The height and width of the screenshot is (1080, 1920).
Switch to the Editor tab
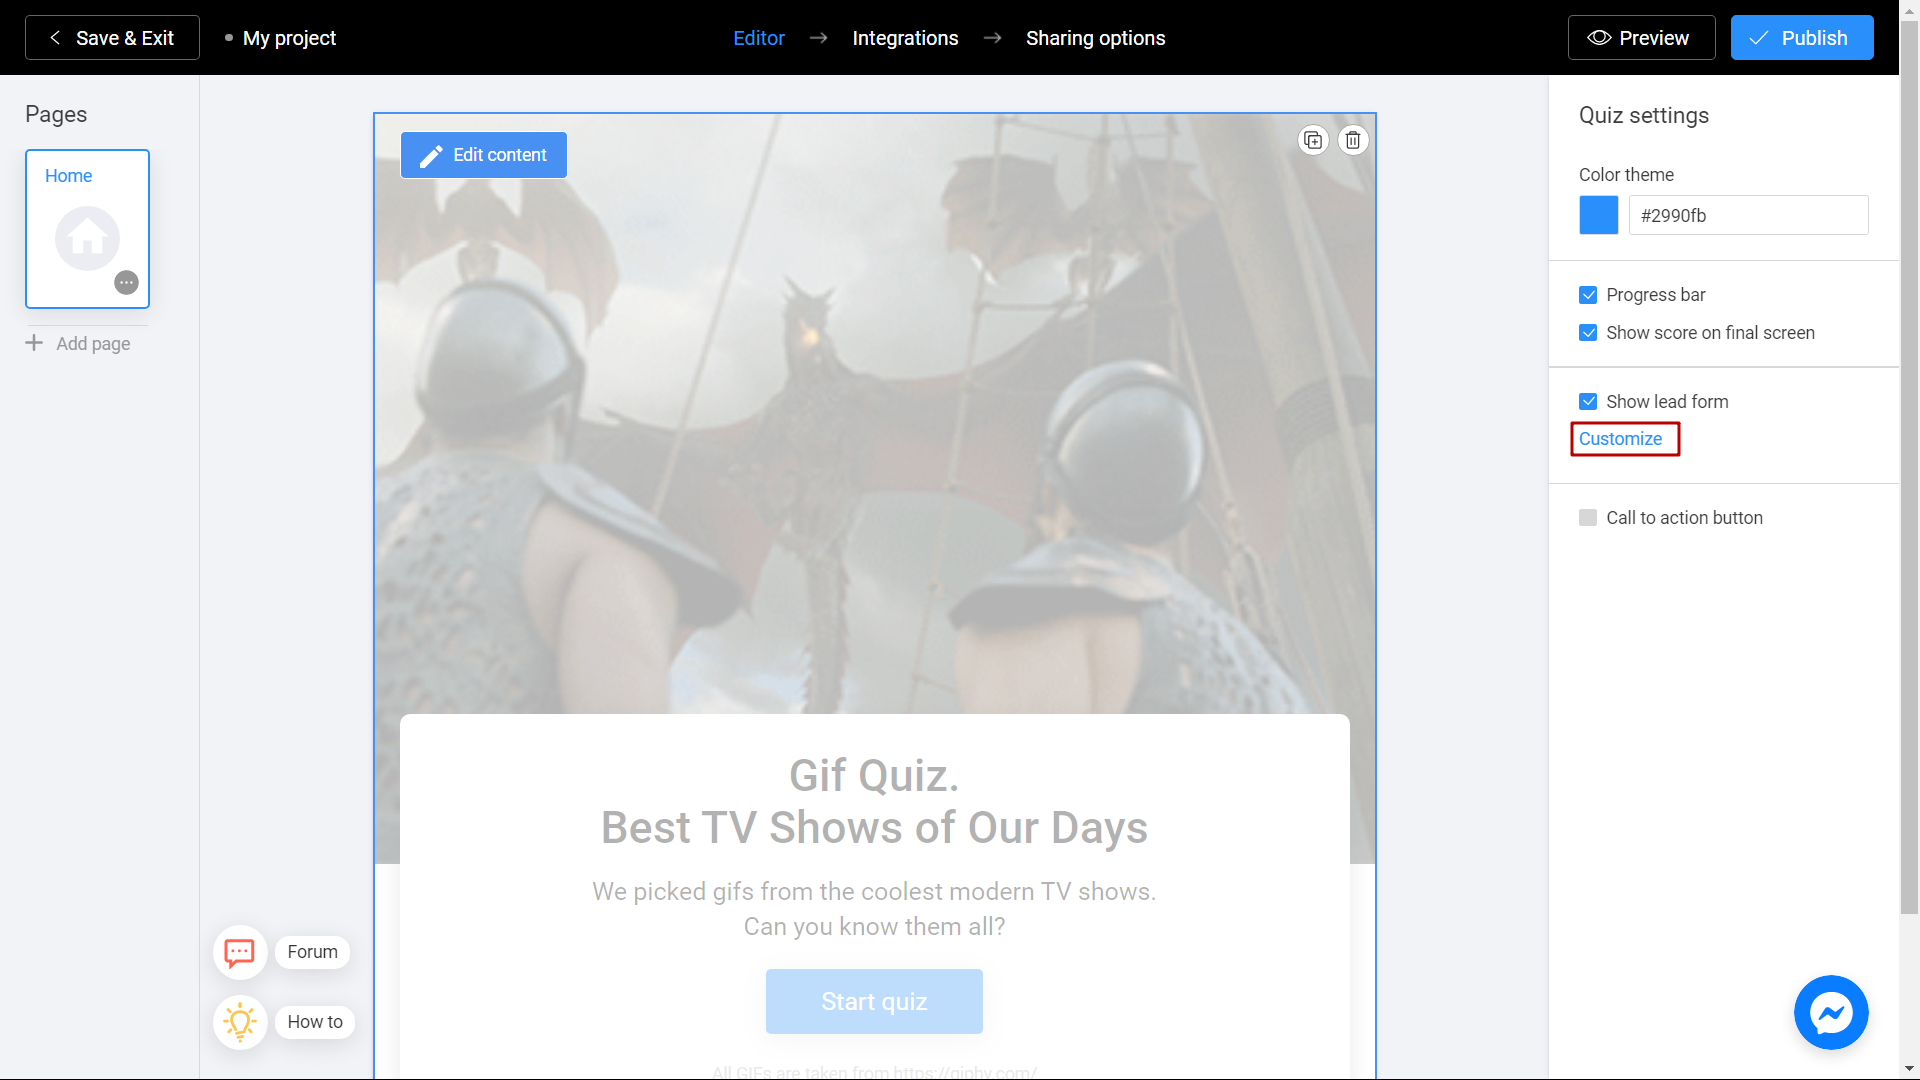pyautogui.click(x=760, y=38)
